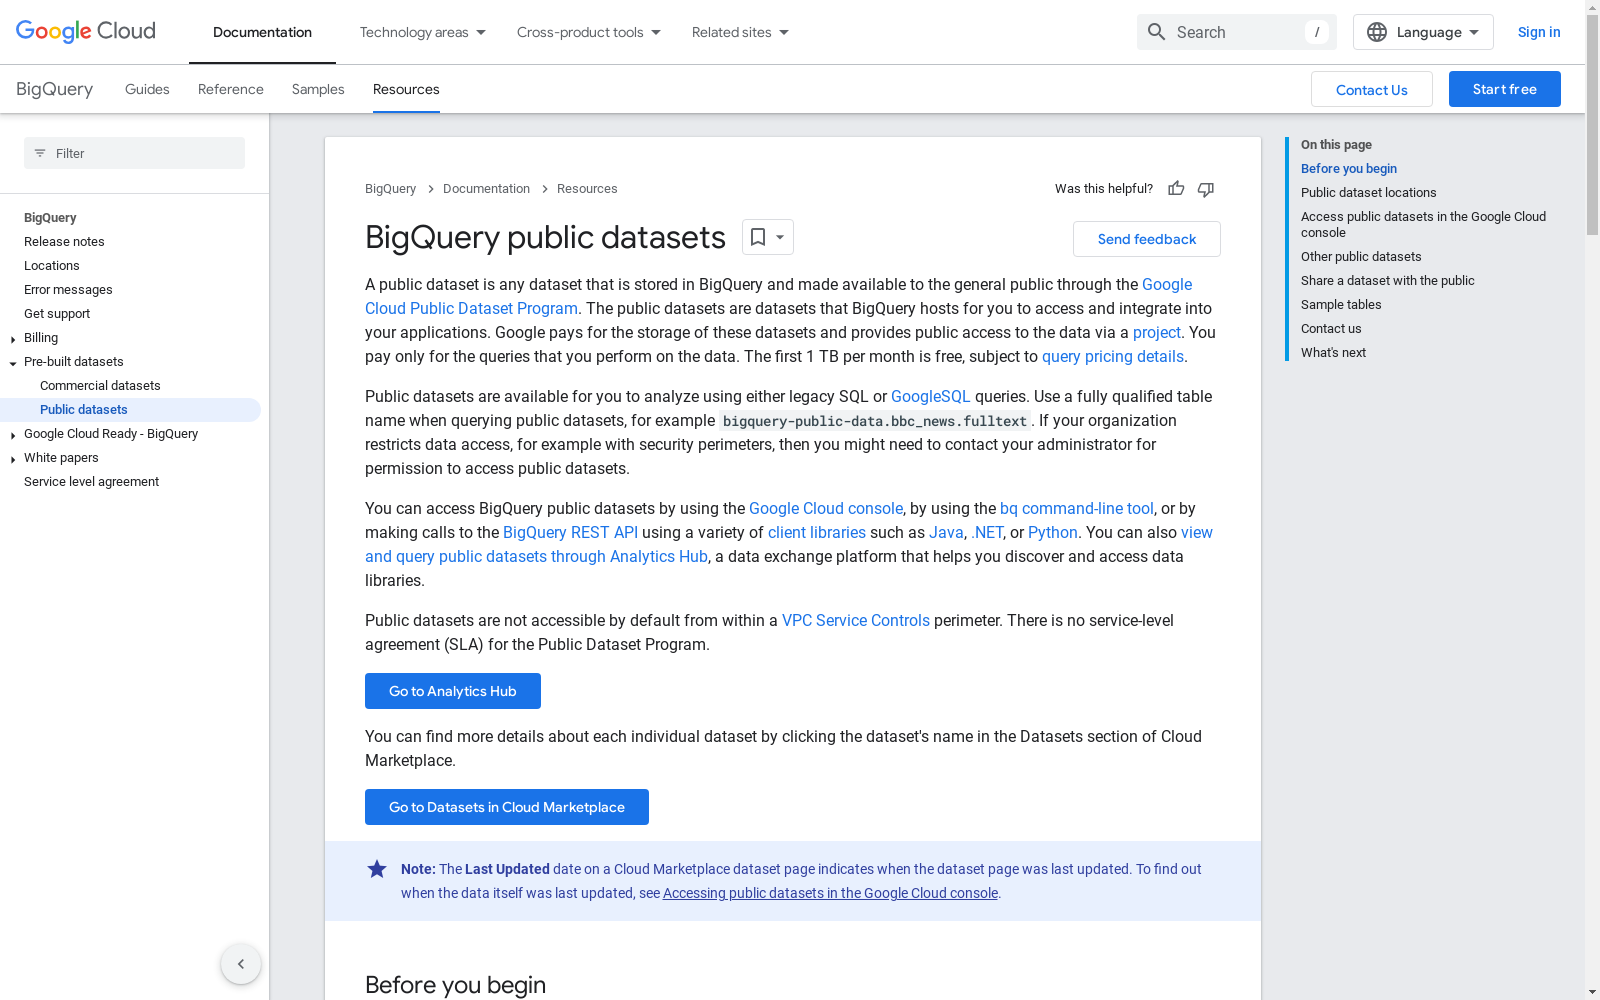Click the thumbs up helpful icon
Screen dimensions: 1600x1000
tap(1176, 189)
